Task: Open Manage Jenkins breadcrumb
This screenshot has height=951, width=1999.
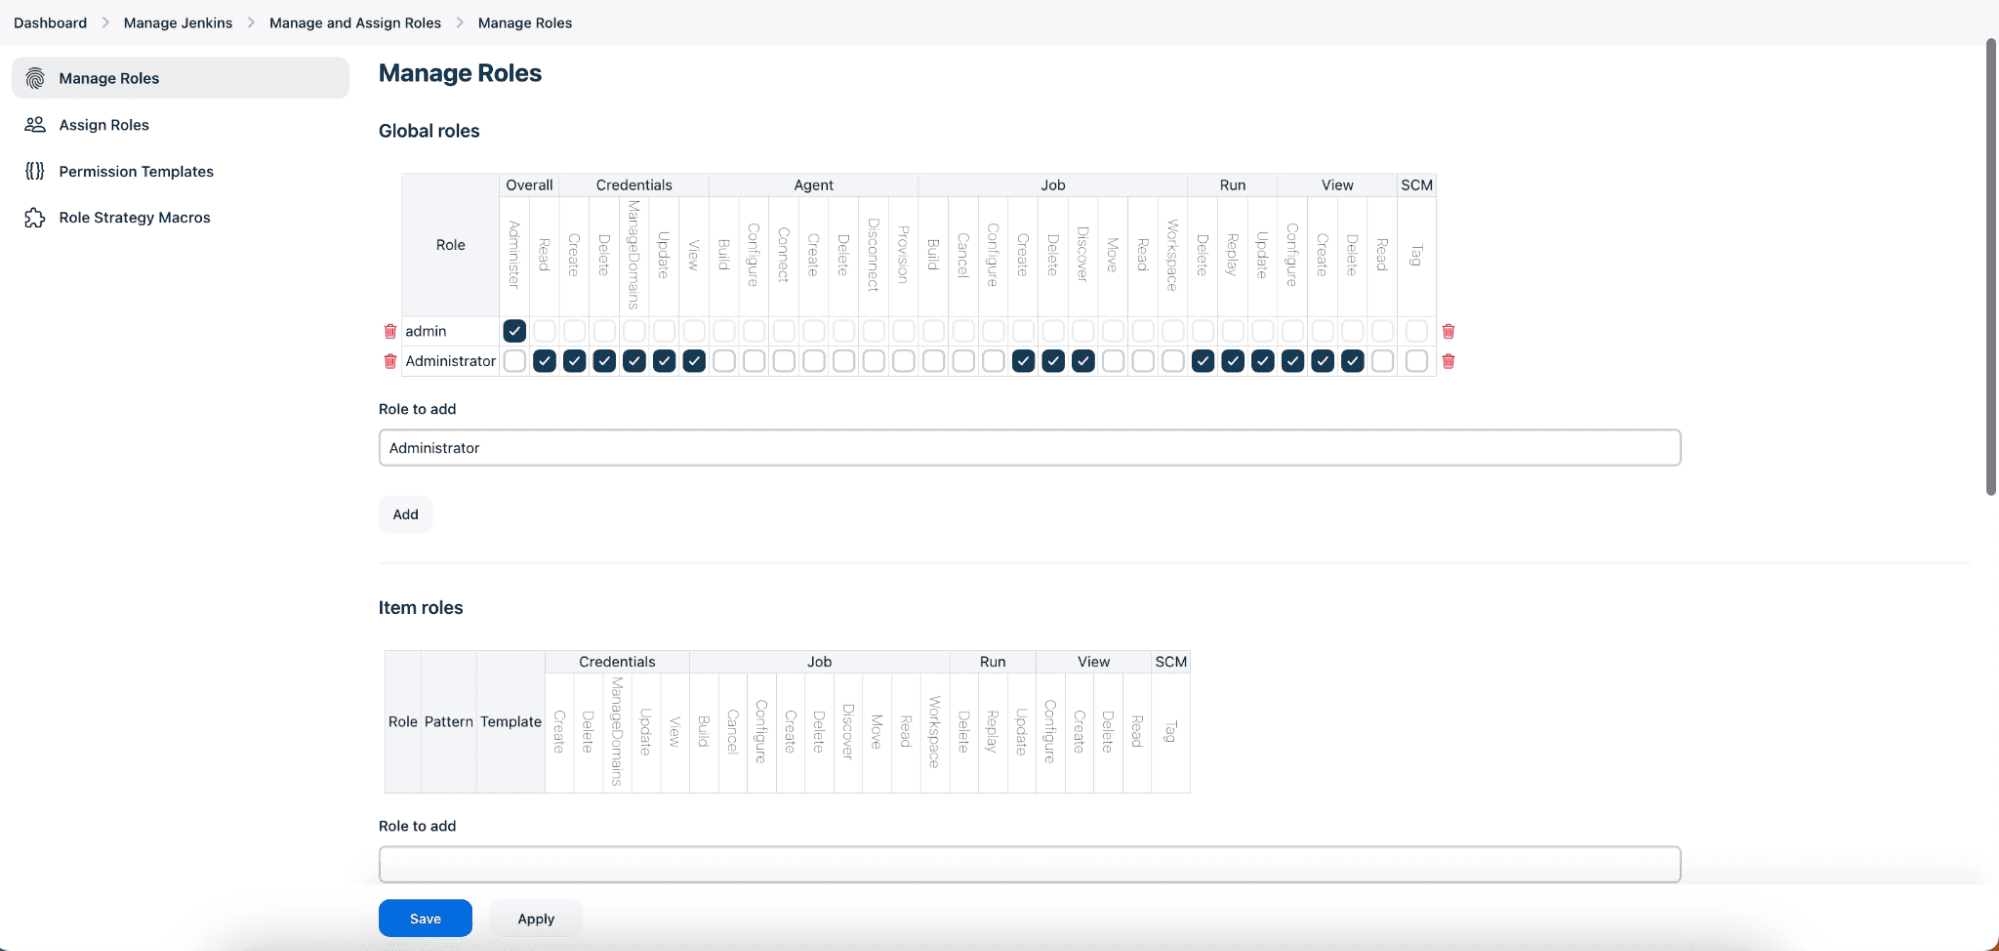Action: (x=178, y=23)
